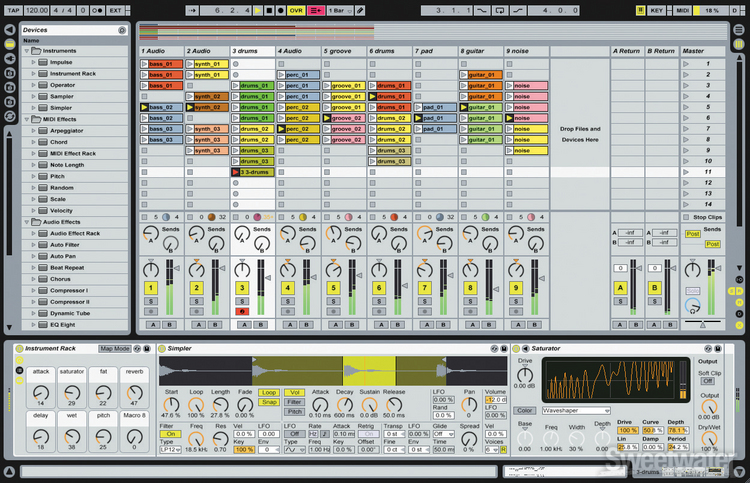Click the global Stop button in the transport
The width and height of the screenshot is (750, 483).
pos(269,10)
